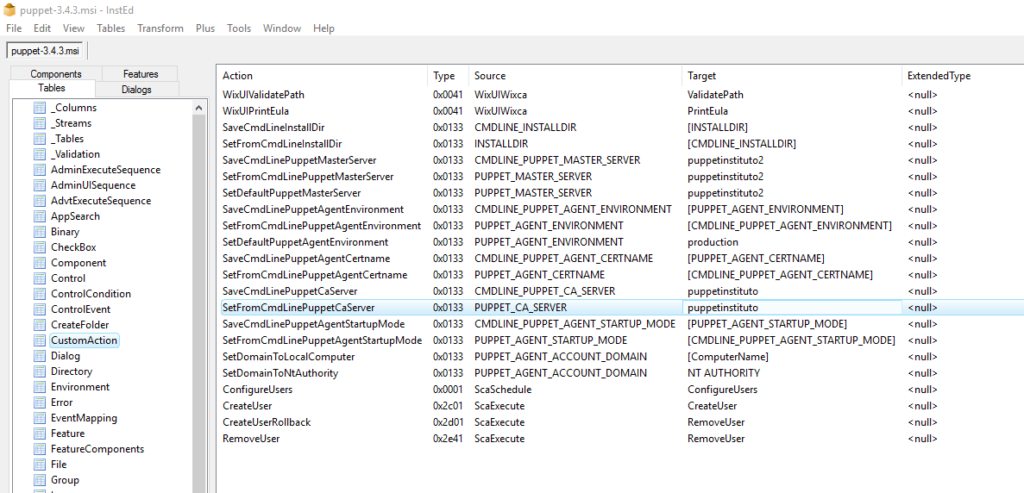1024x493 pixels.
Task: Click the [ComputerName] target cell
Action: click(728, 357)
